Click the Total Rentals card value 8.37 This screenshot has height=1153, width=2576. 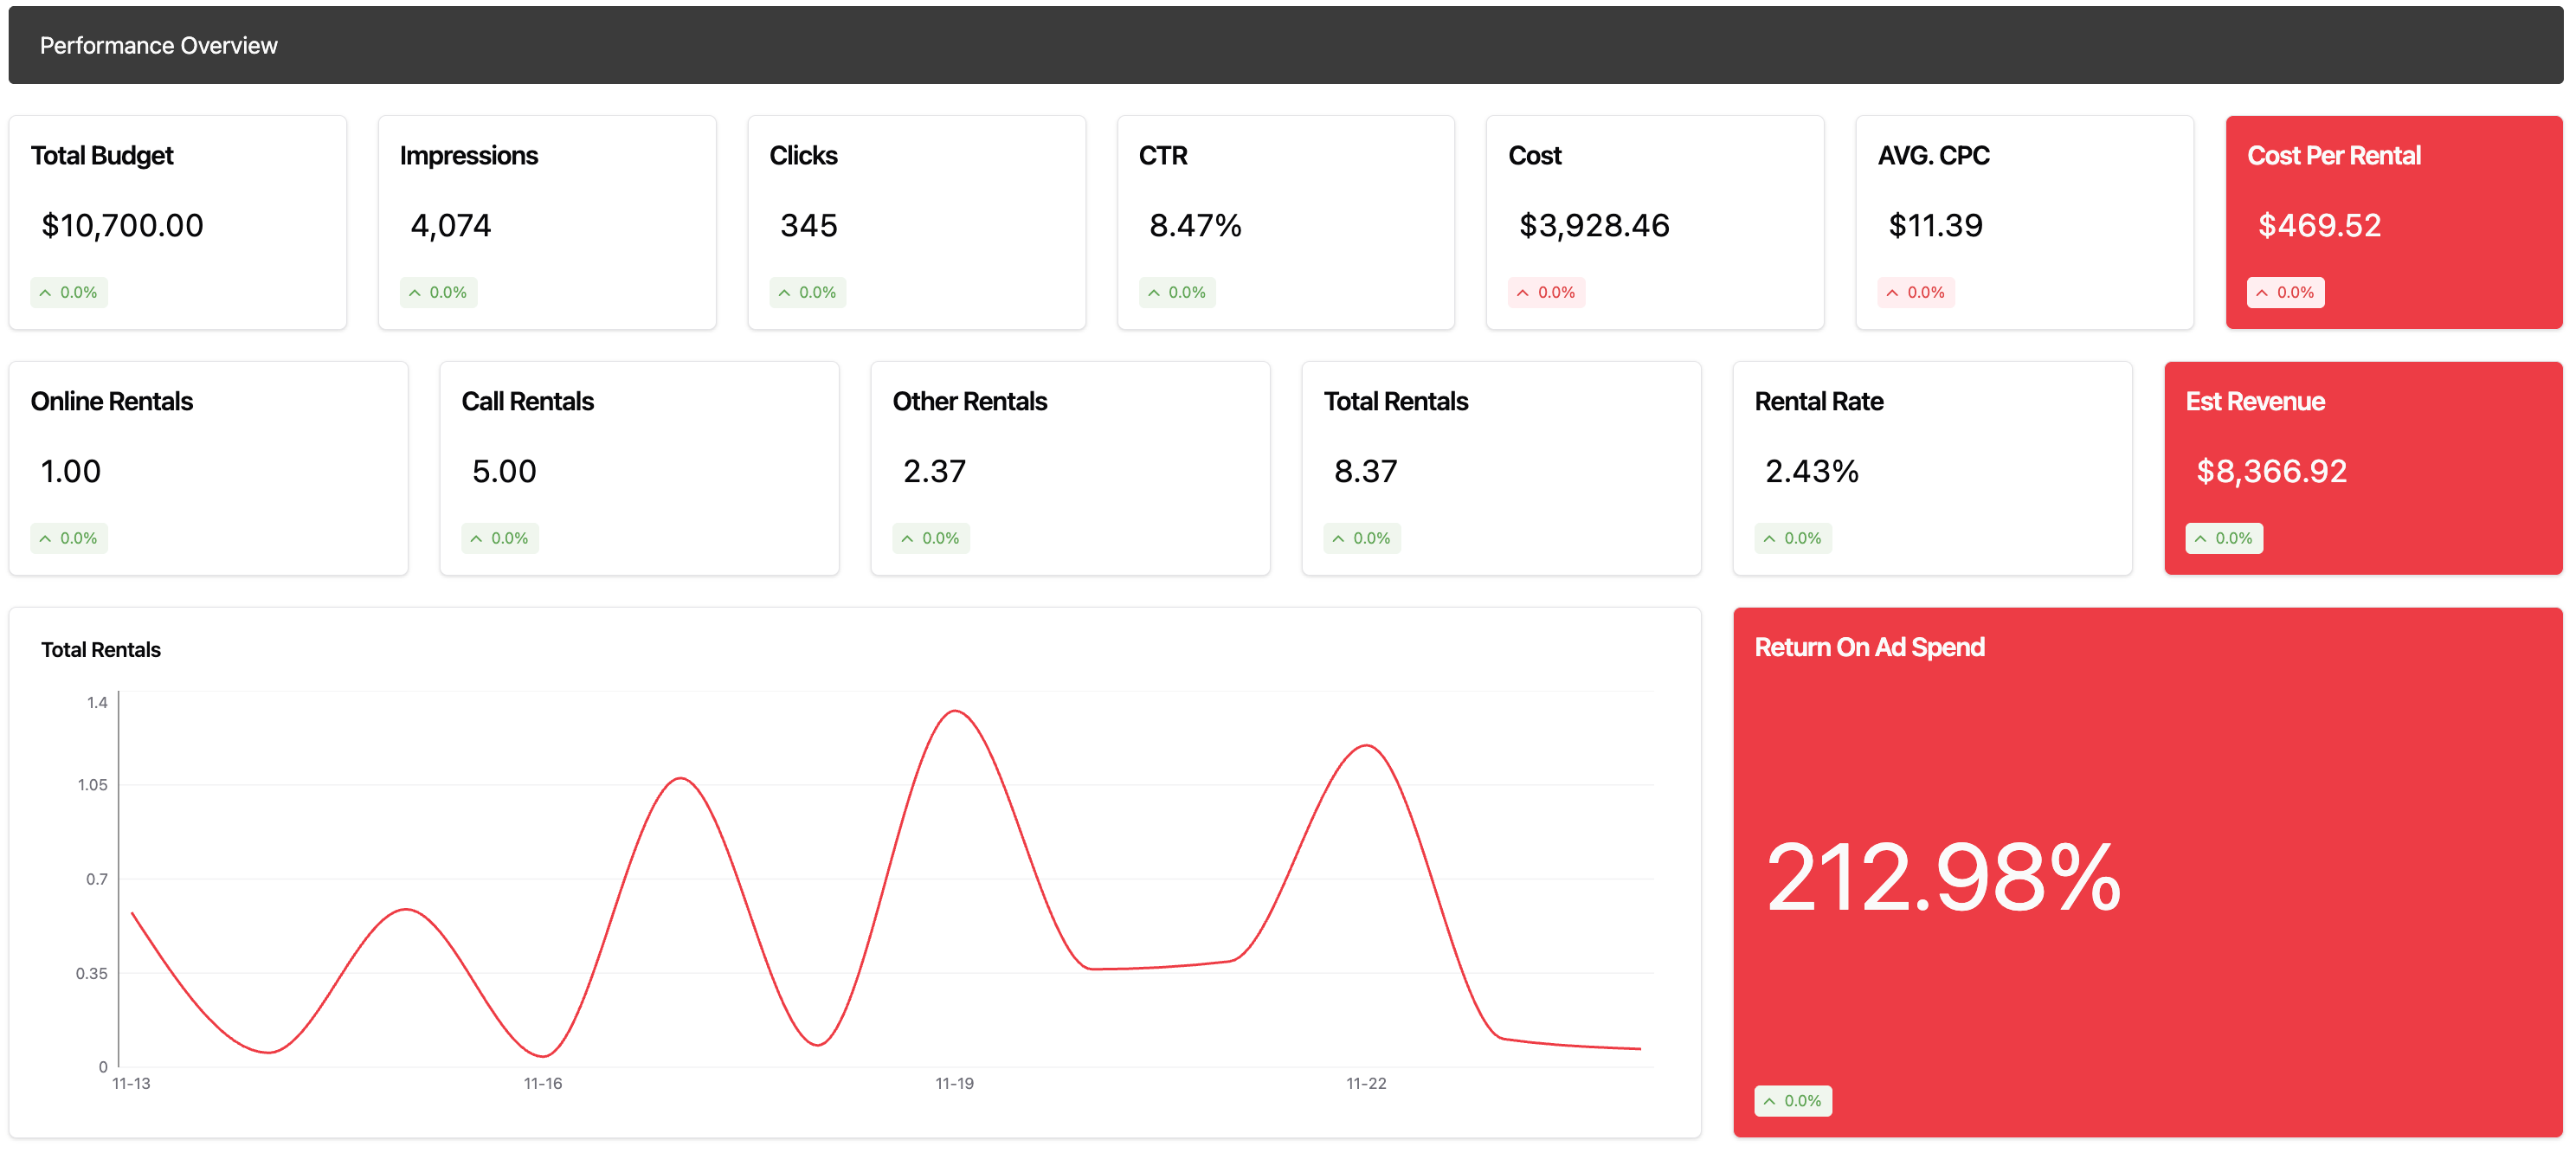click(1365, 471)
